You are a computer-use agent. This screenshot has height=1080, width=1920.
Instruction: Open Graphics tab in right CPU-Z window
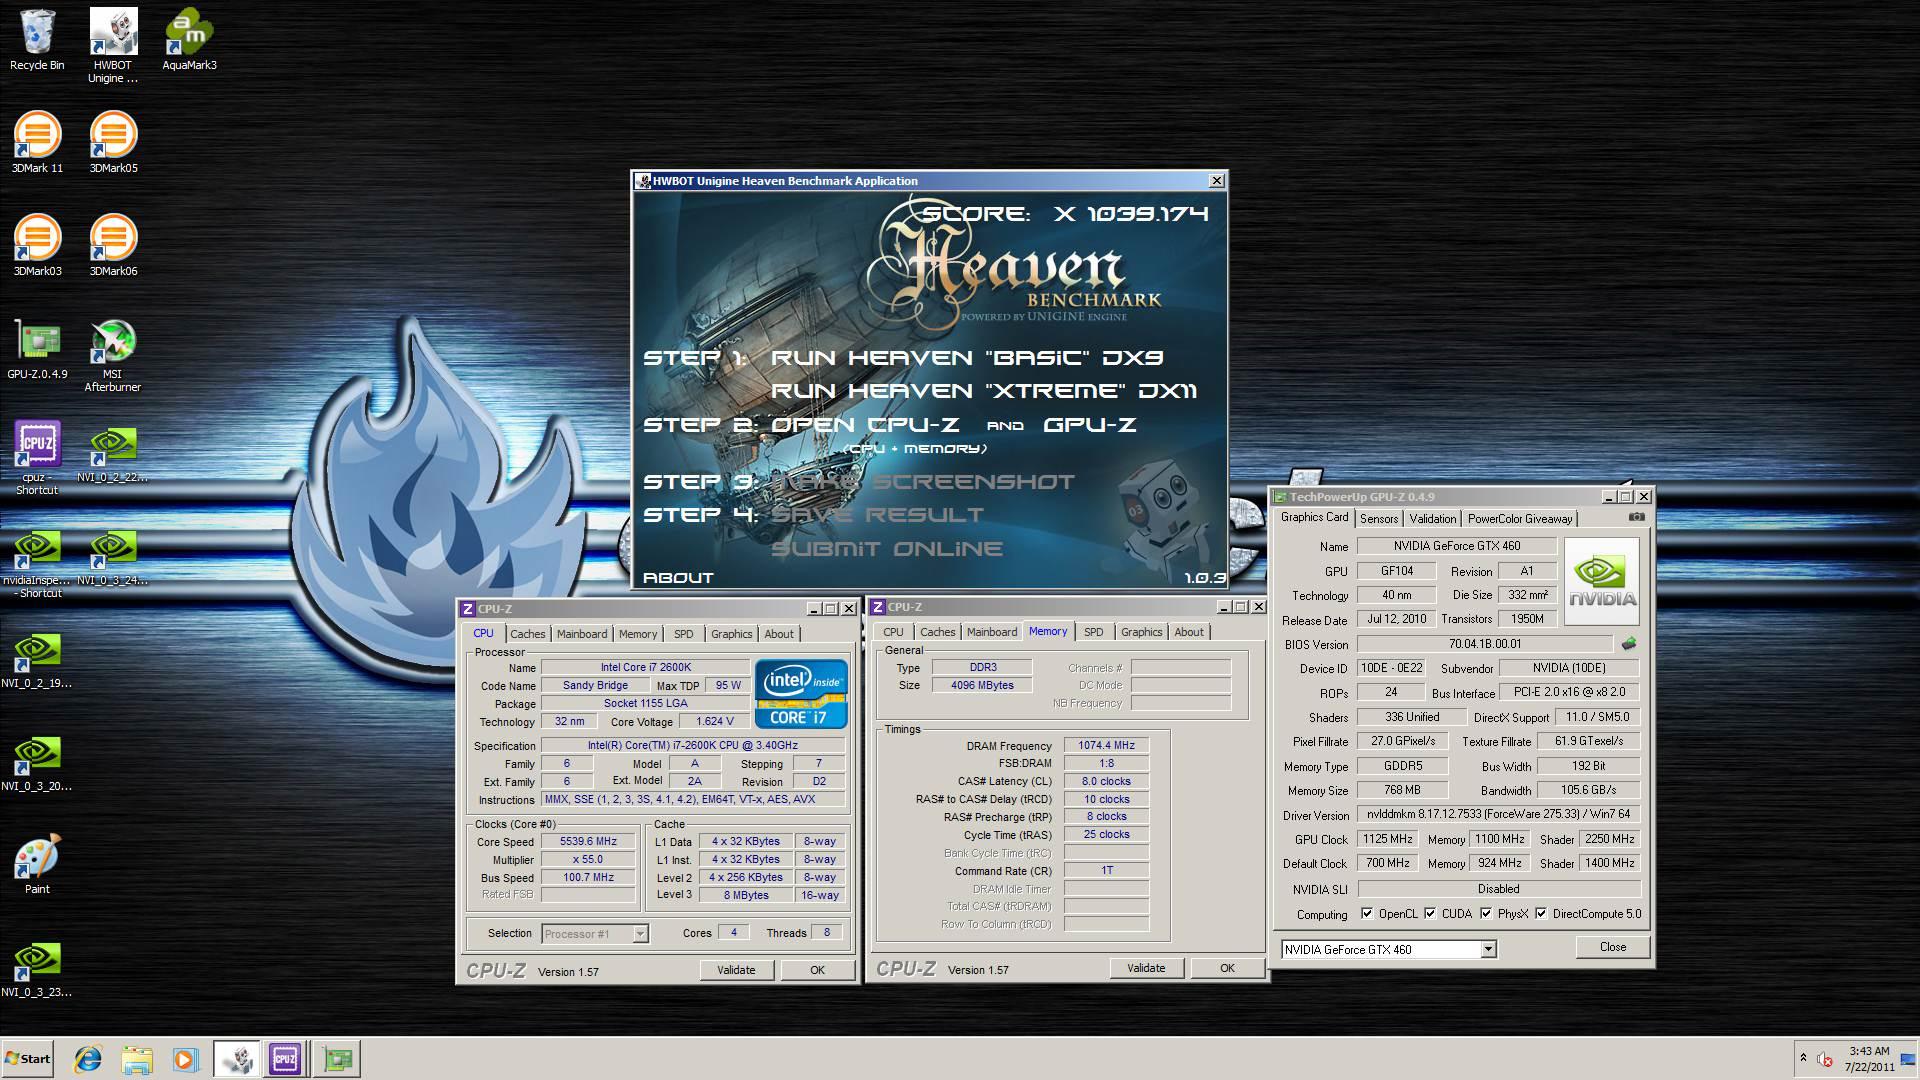1141,632
